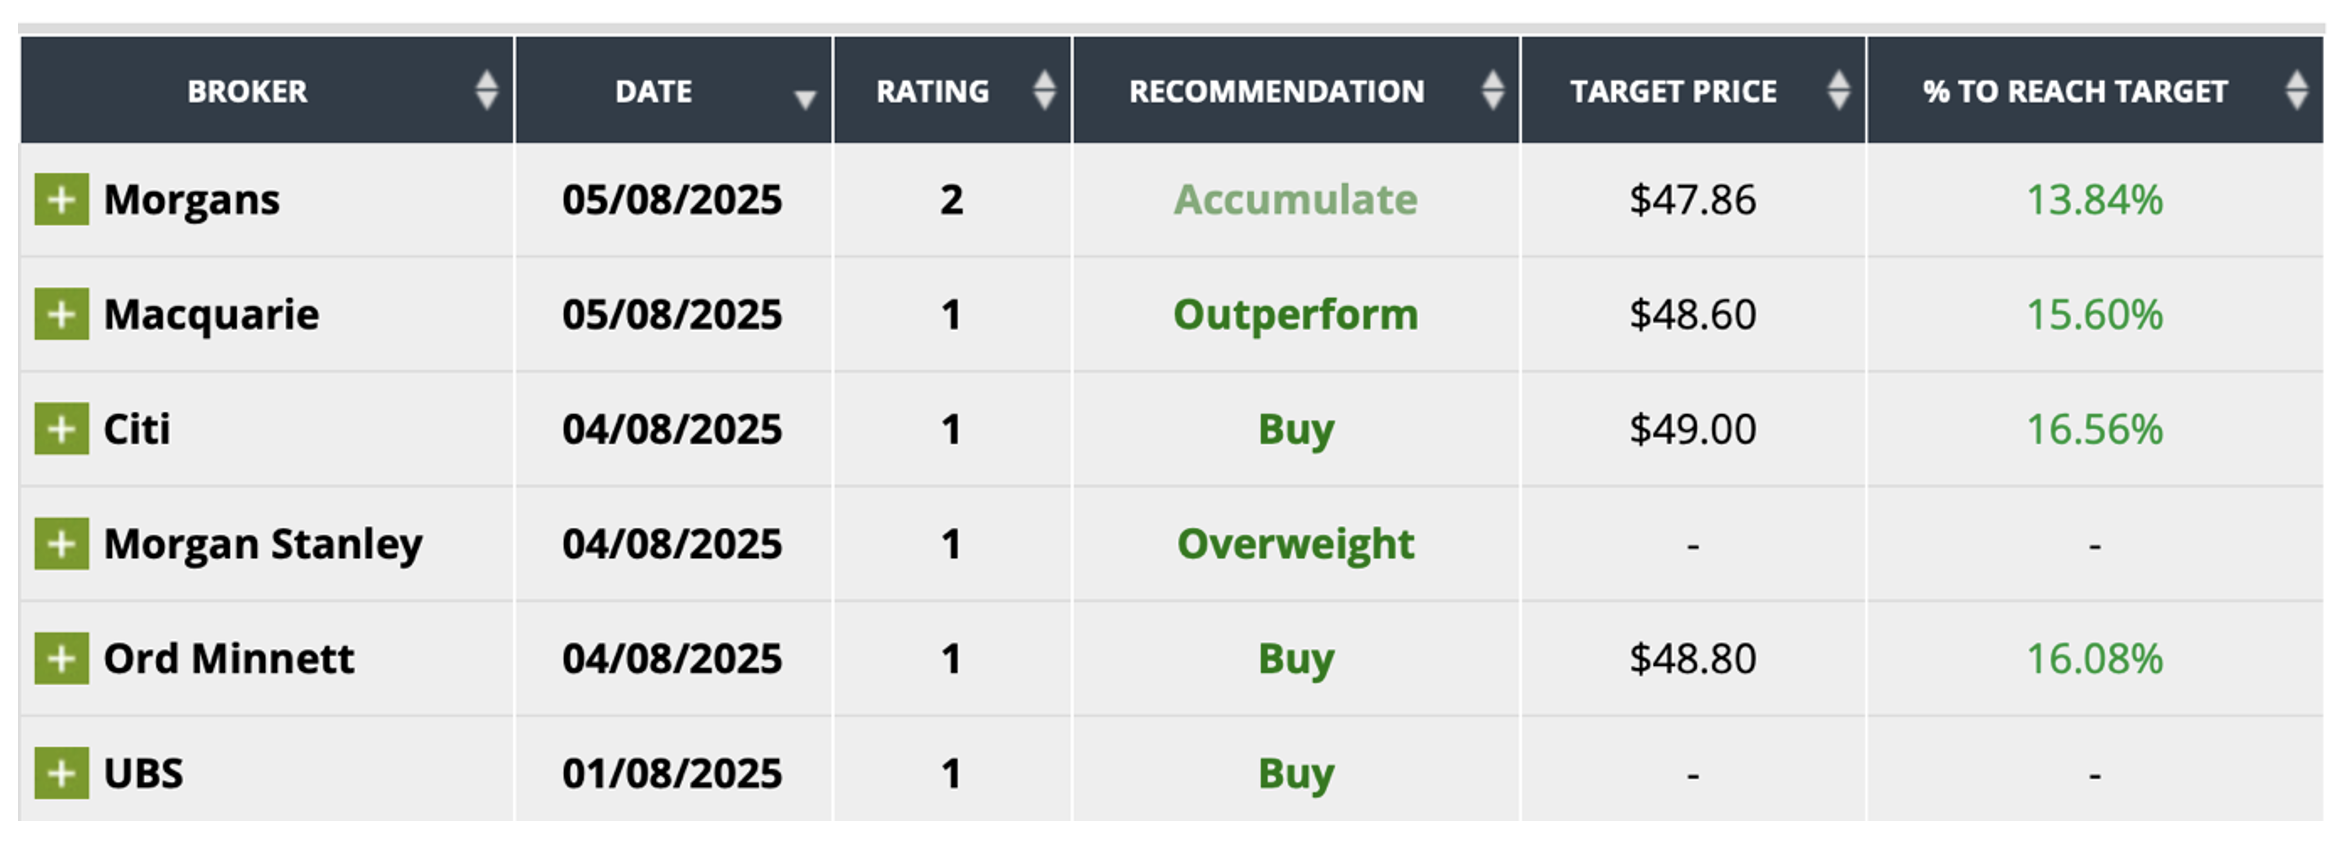The image size is (2336, 842).
Task: Click the Citi target price $49.00
Action: (x=1692, y=429)
